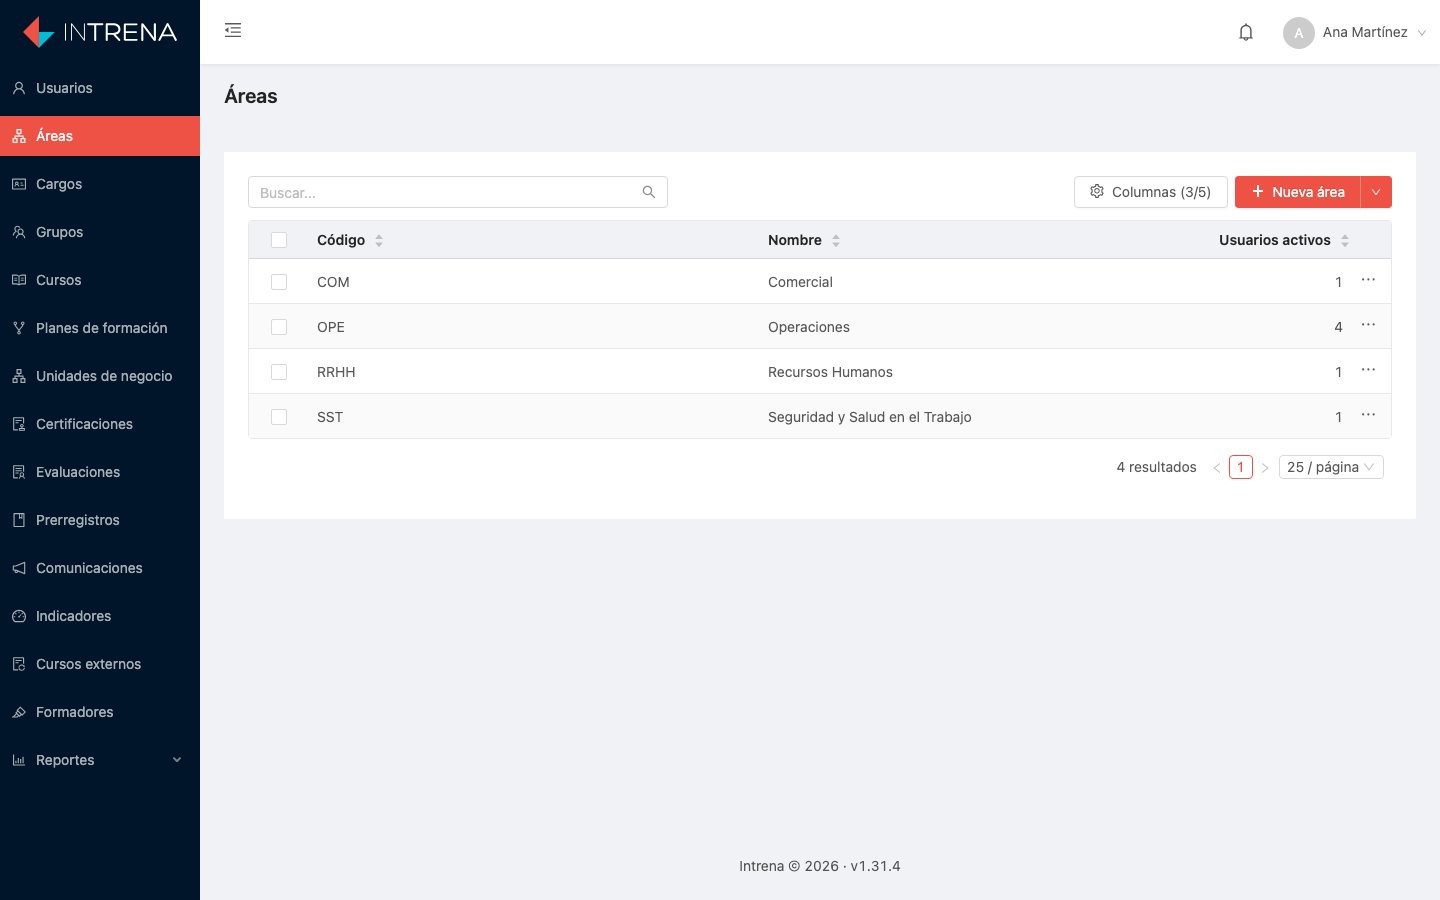Sort by Usuarios activos column arrows
Screen dimensions: 1440x900
point(1345,240)
